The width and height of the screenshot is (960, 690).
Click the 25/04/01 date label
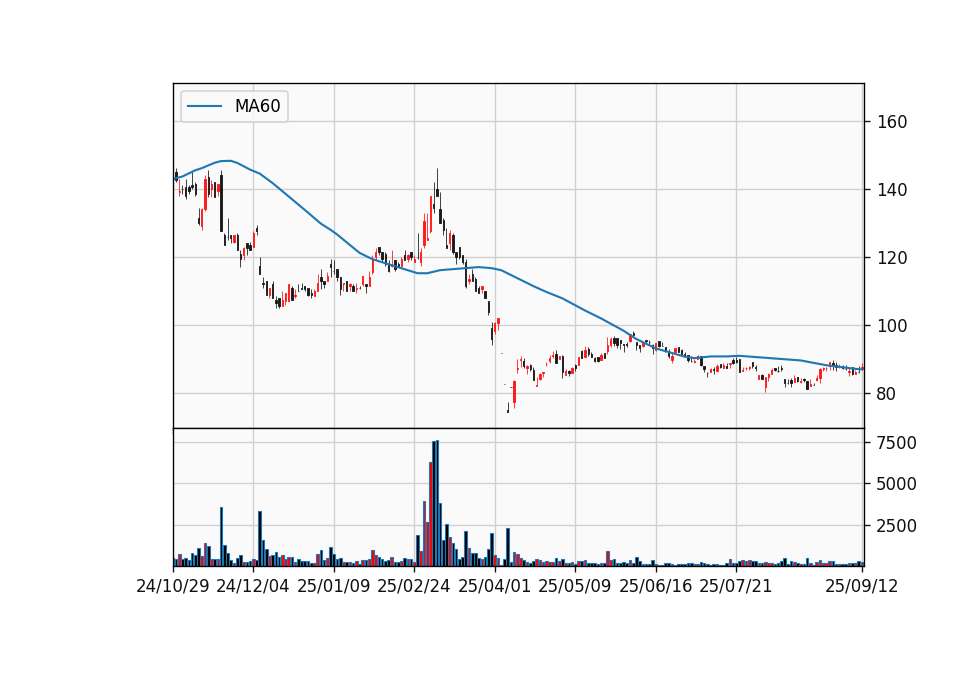tap(495, 586)
